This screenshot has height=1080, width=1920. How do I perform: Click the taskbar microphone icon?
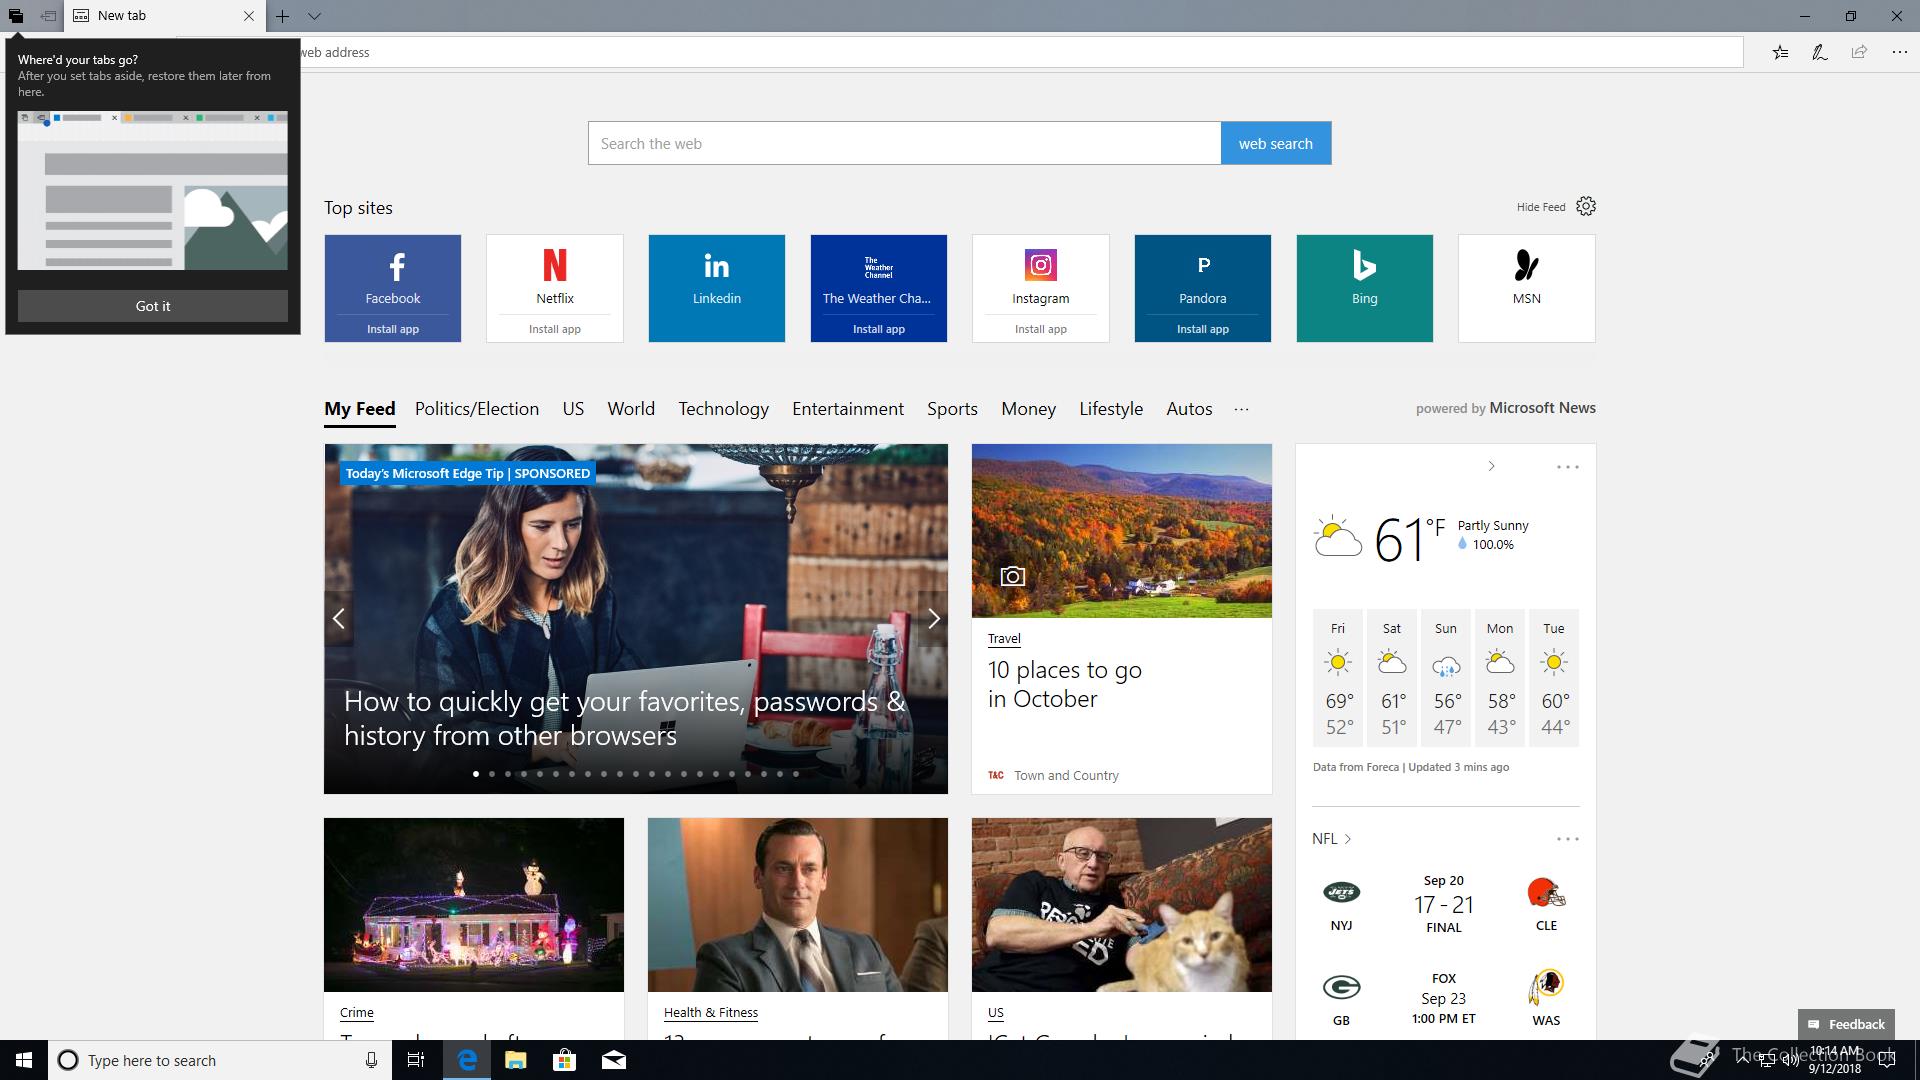point(371,1060)
